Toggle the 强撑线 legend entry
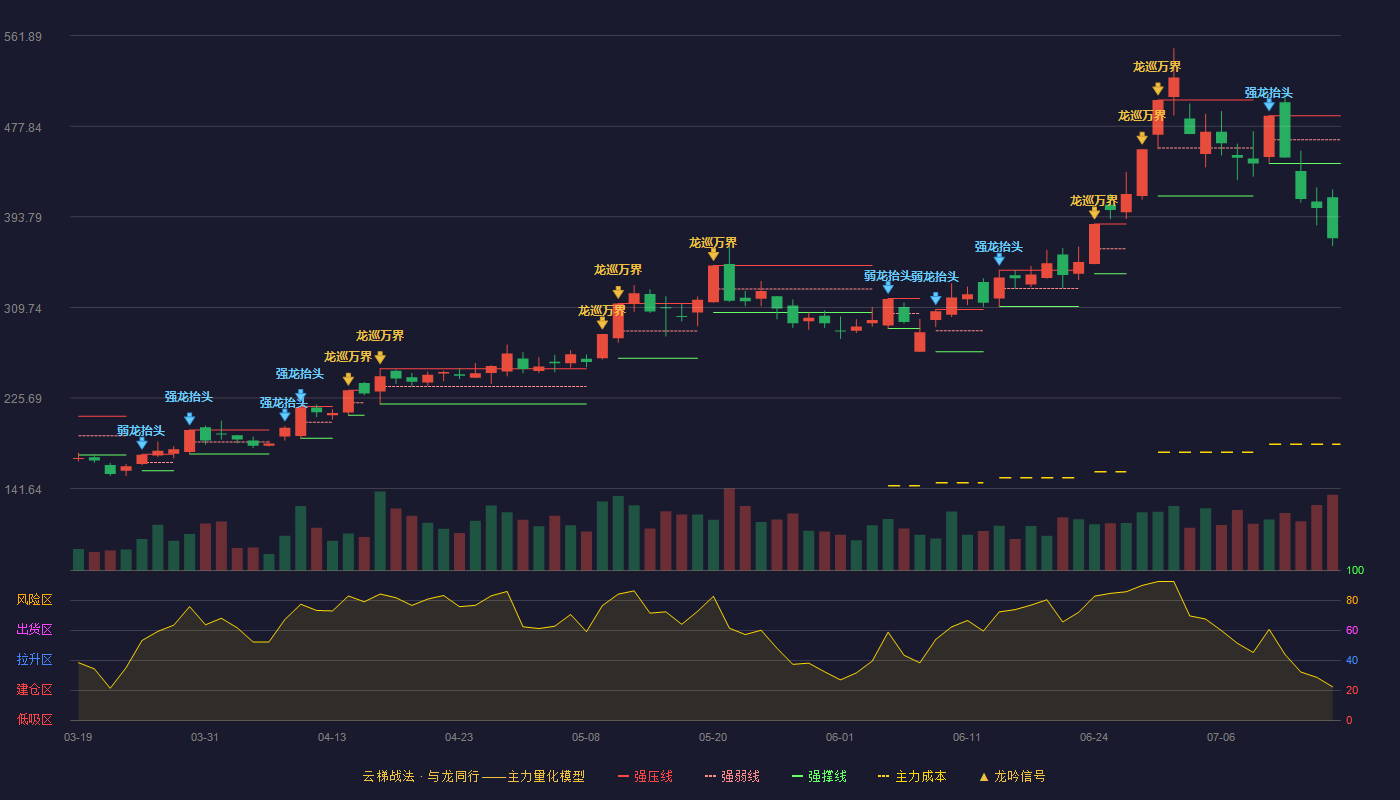This screenshot has width=1400, height=800. click(819, 776)
